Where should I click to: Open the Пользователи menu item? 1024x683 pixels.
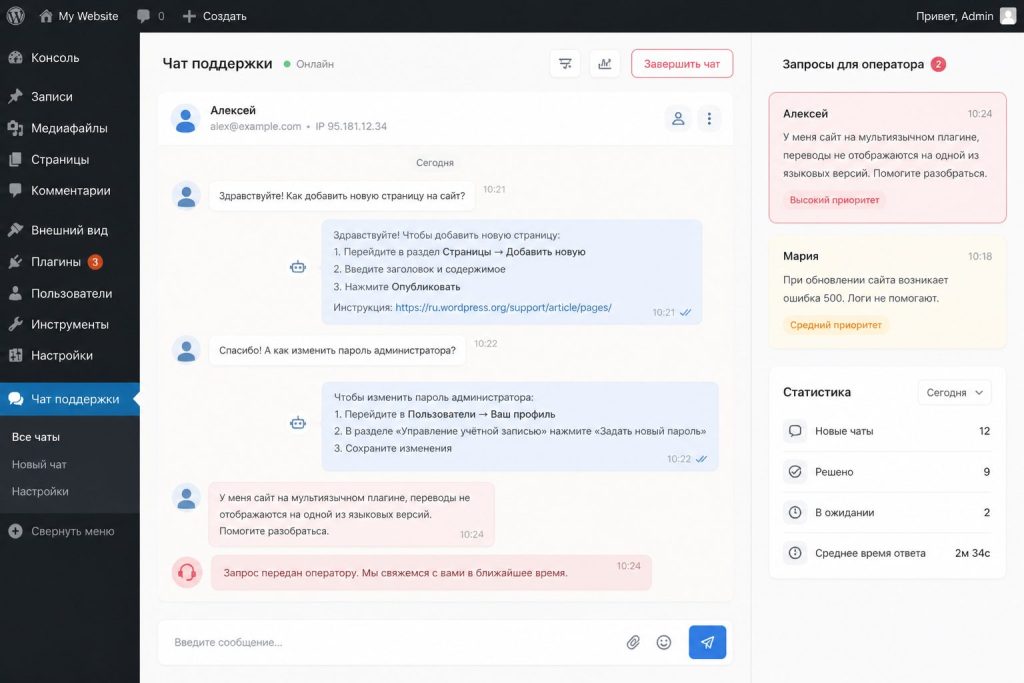point(70,293)
